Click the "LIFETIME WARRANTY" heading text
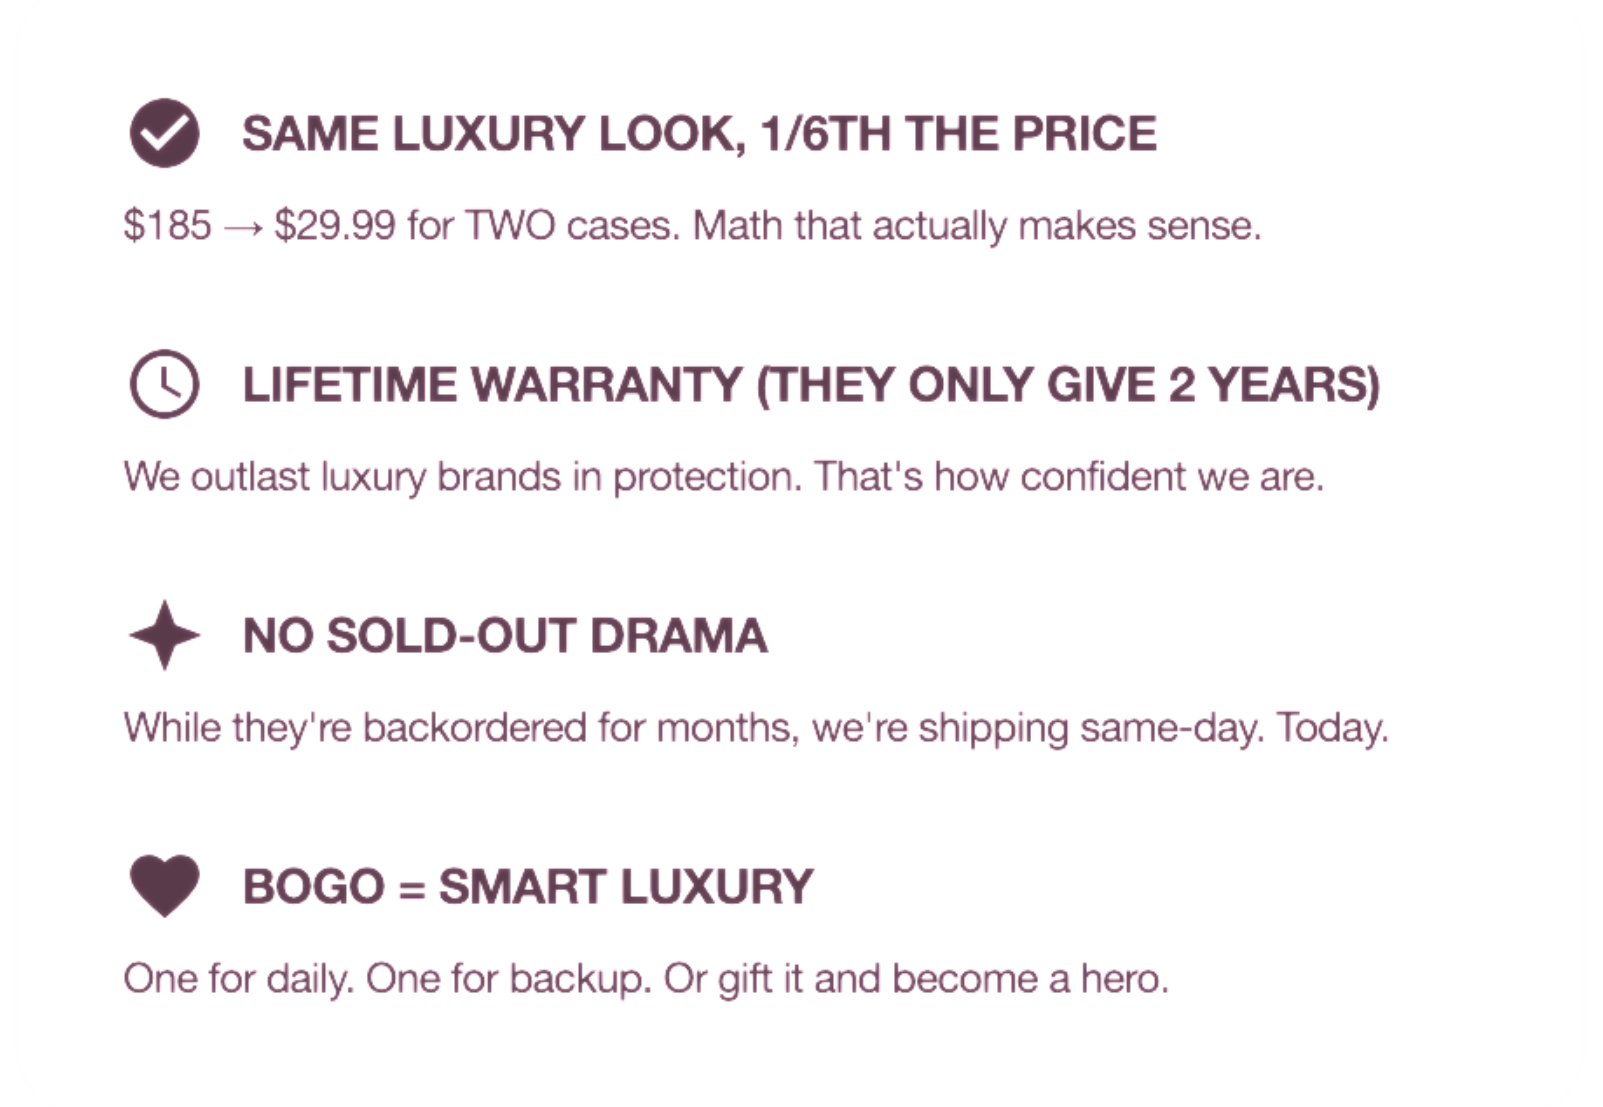1603x1107 pixels. [492, 385]
